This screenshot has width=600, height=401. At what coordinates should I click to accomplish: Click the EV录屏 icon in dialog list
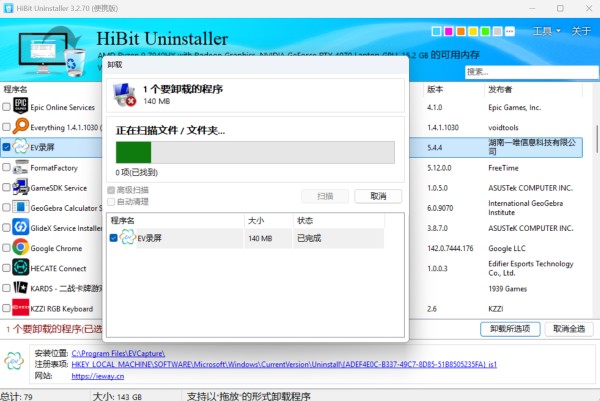(x=127, y=238)
